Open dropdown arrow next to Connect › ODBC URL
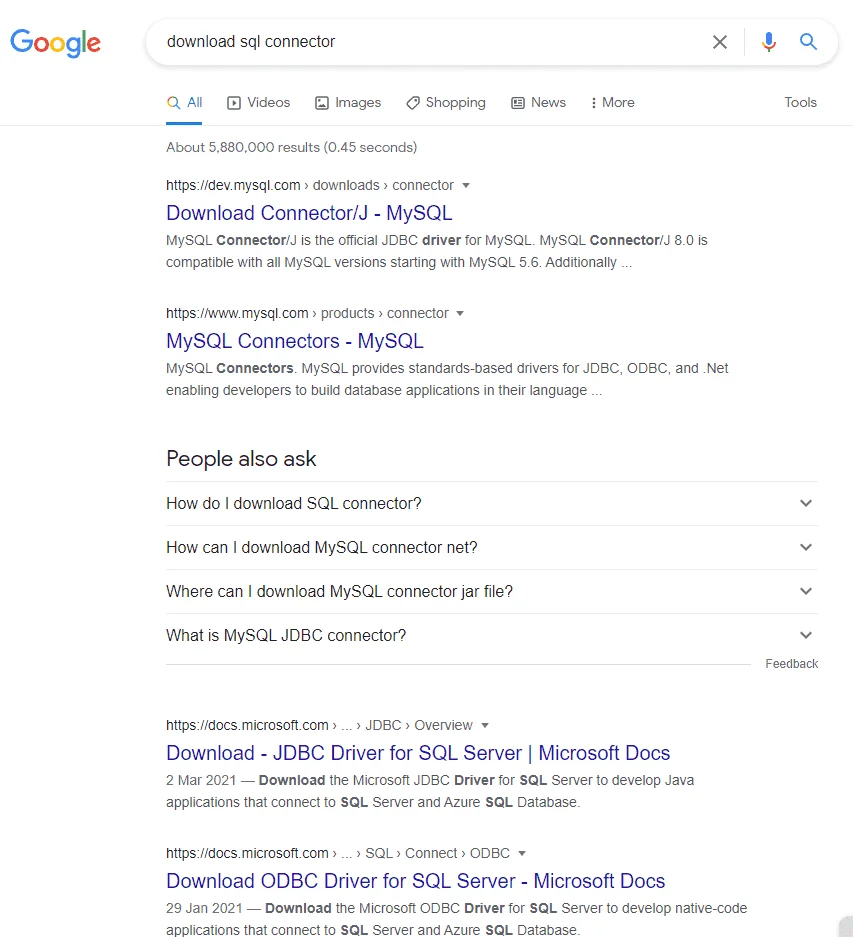Image resolution: width=853 pixels, height=937 pixels. tap(522, 853)
